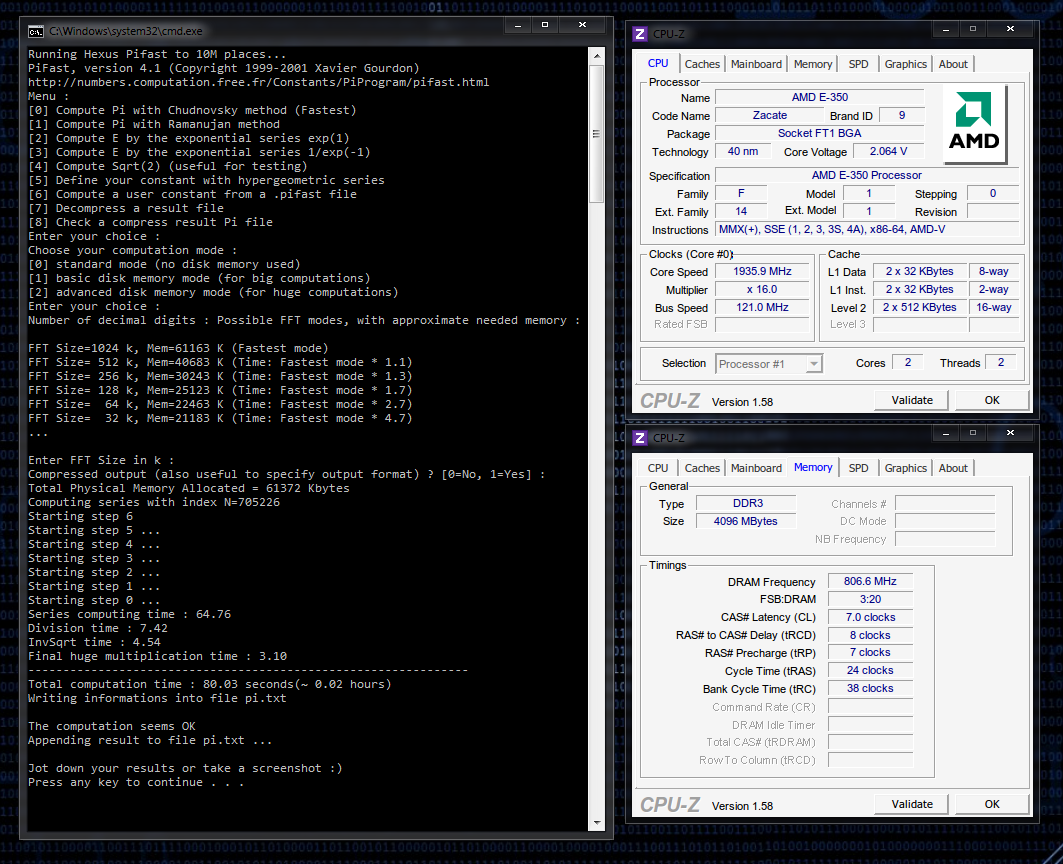The width and height of the screenshot is (1063, 864).
Task: Click the Total computation time line in cmd
Action: [x=209, y=684]
